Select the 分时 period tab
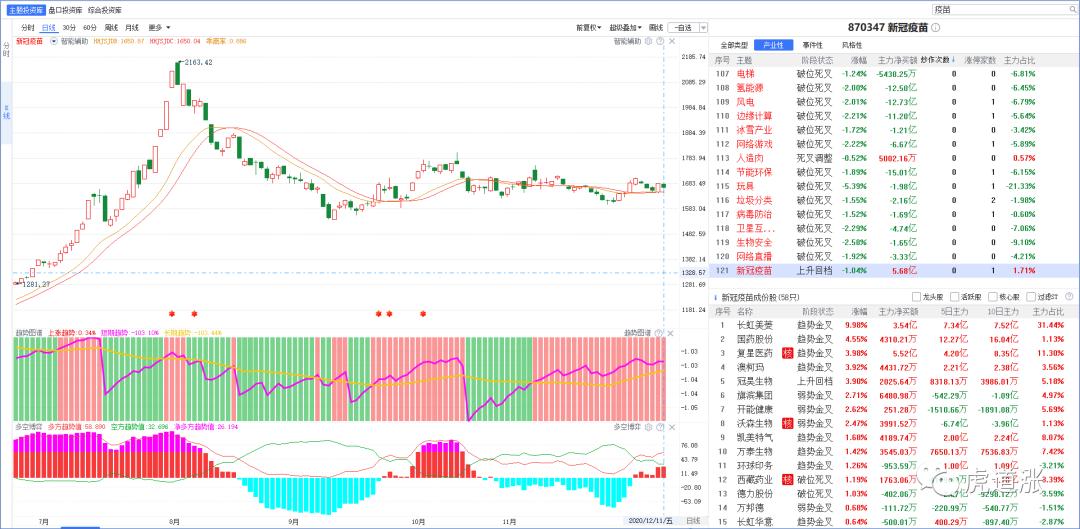Image resolution: width=1080 pixels, height=529 pixels. 27,28
